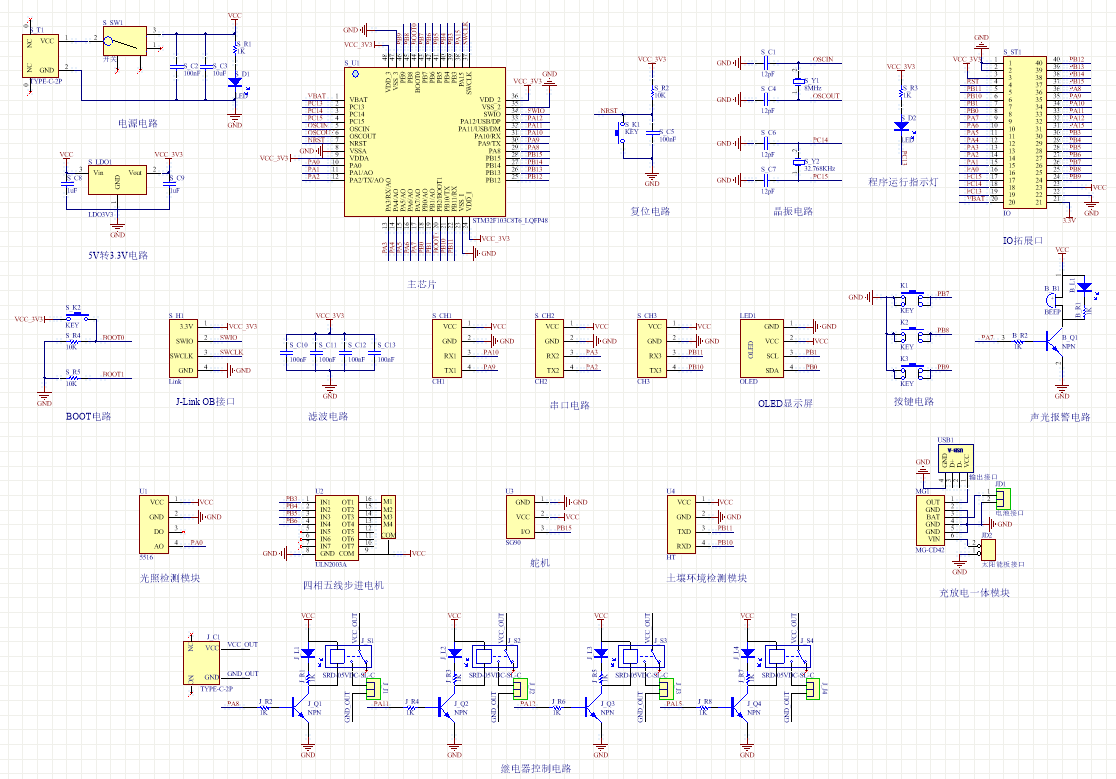The image size is (1116, 779).
Task: Select the S_K2 BOOT KEY switch
Action: point(76,317)
